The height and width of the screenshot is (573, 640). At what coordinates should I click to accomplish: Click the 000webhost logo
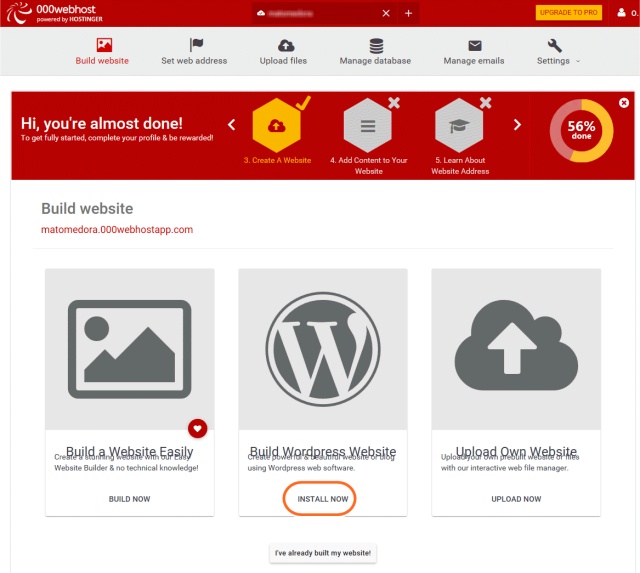point(54,13)
